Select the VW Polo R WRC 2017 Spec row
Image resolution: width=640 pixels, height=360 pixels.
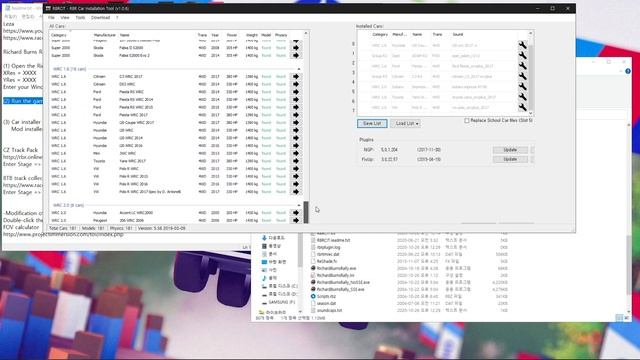coord(171,192)
